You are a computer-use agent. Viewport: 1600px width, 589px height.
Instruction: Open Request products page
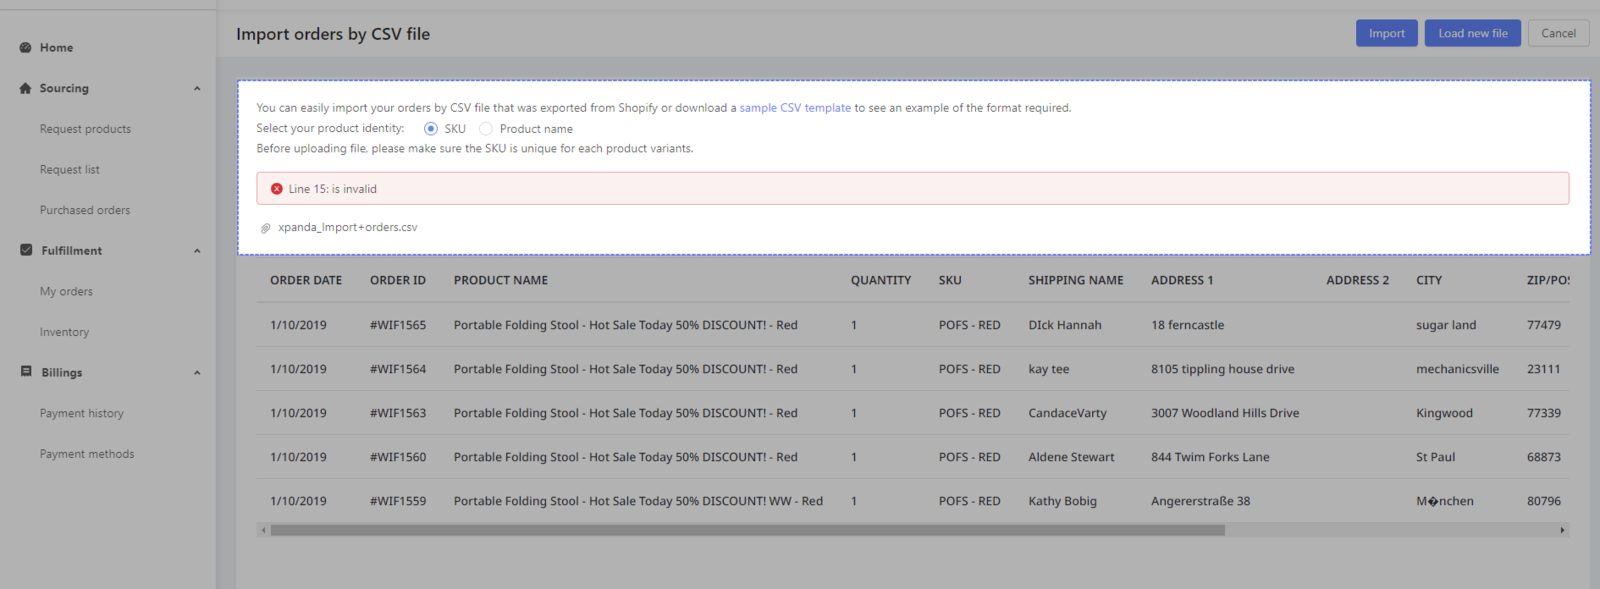(85, 129)
